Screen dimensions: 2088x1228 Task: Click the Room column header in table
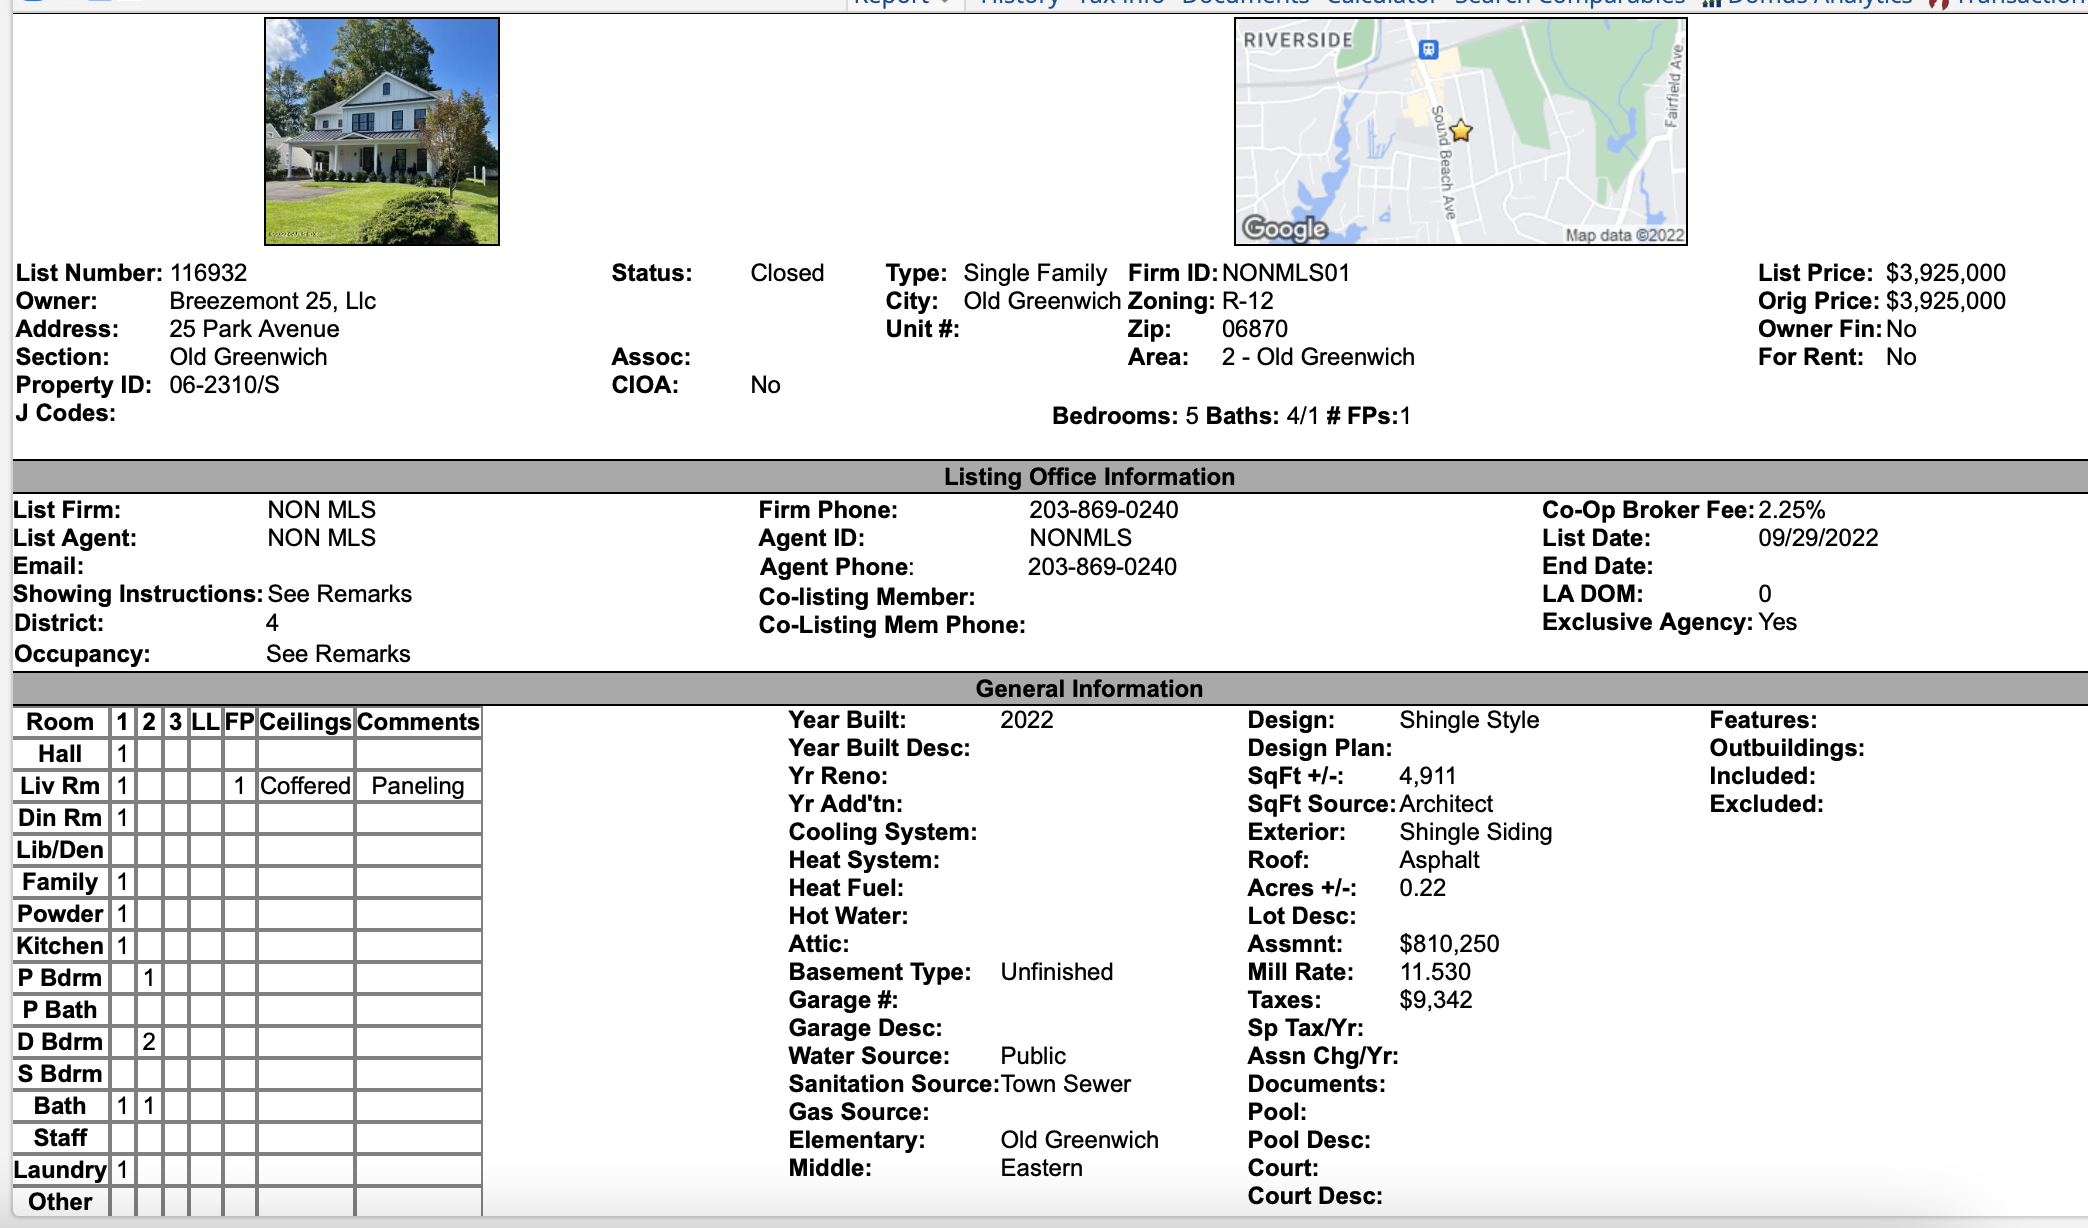point(60,722)
